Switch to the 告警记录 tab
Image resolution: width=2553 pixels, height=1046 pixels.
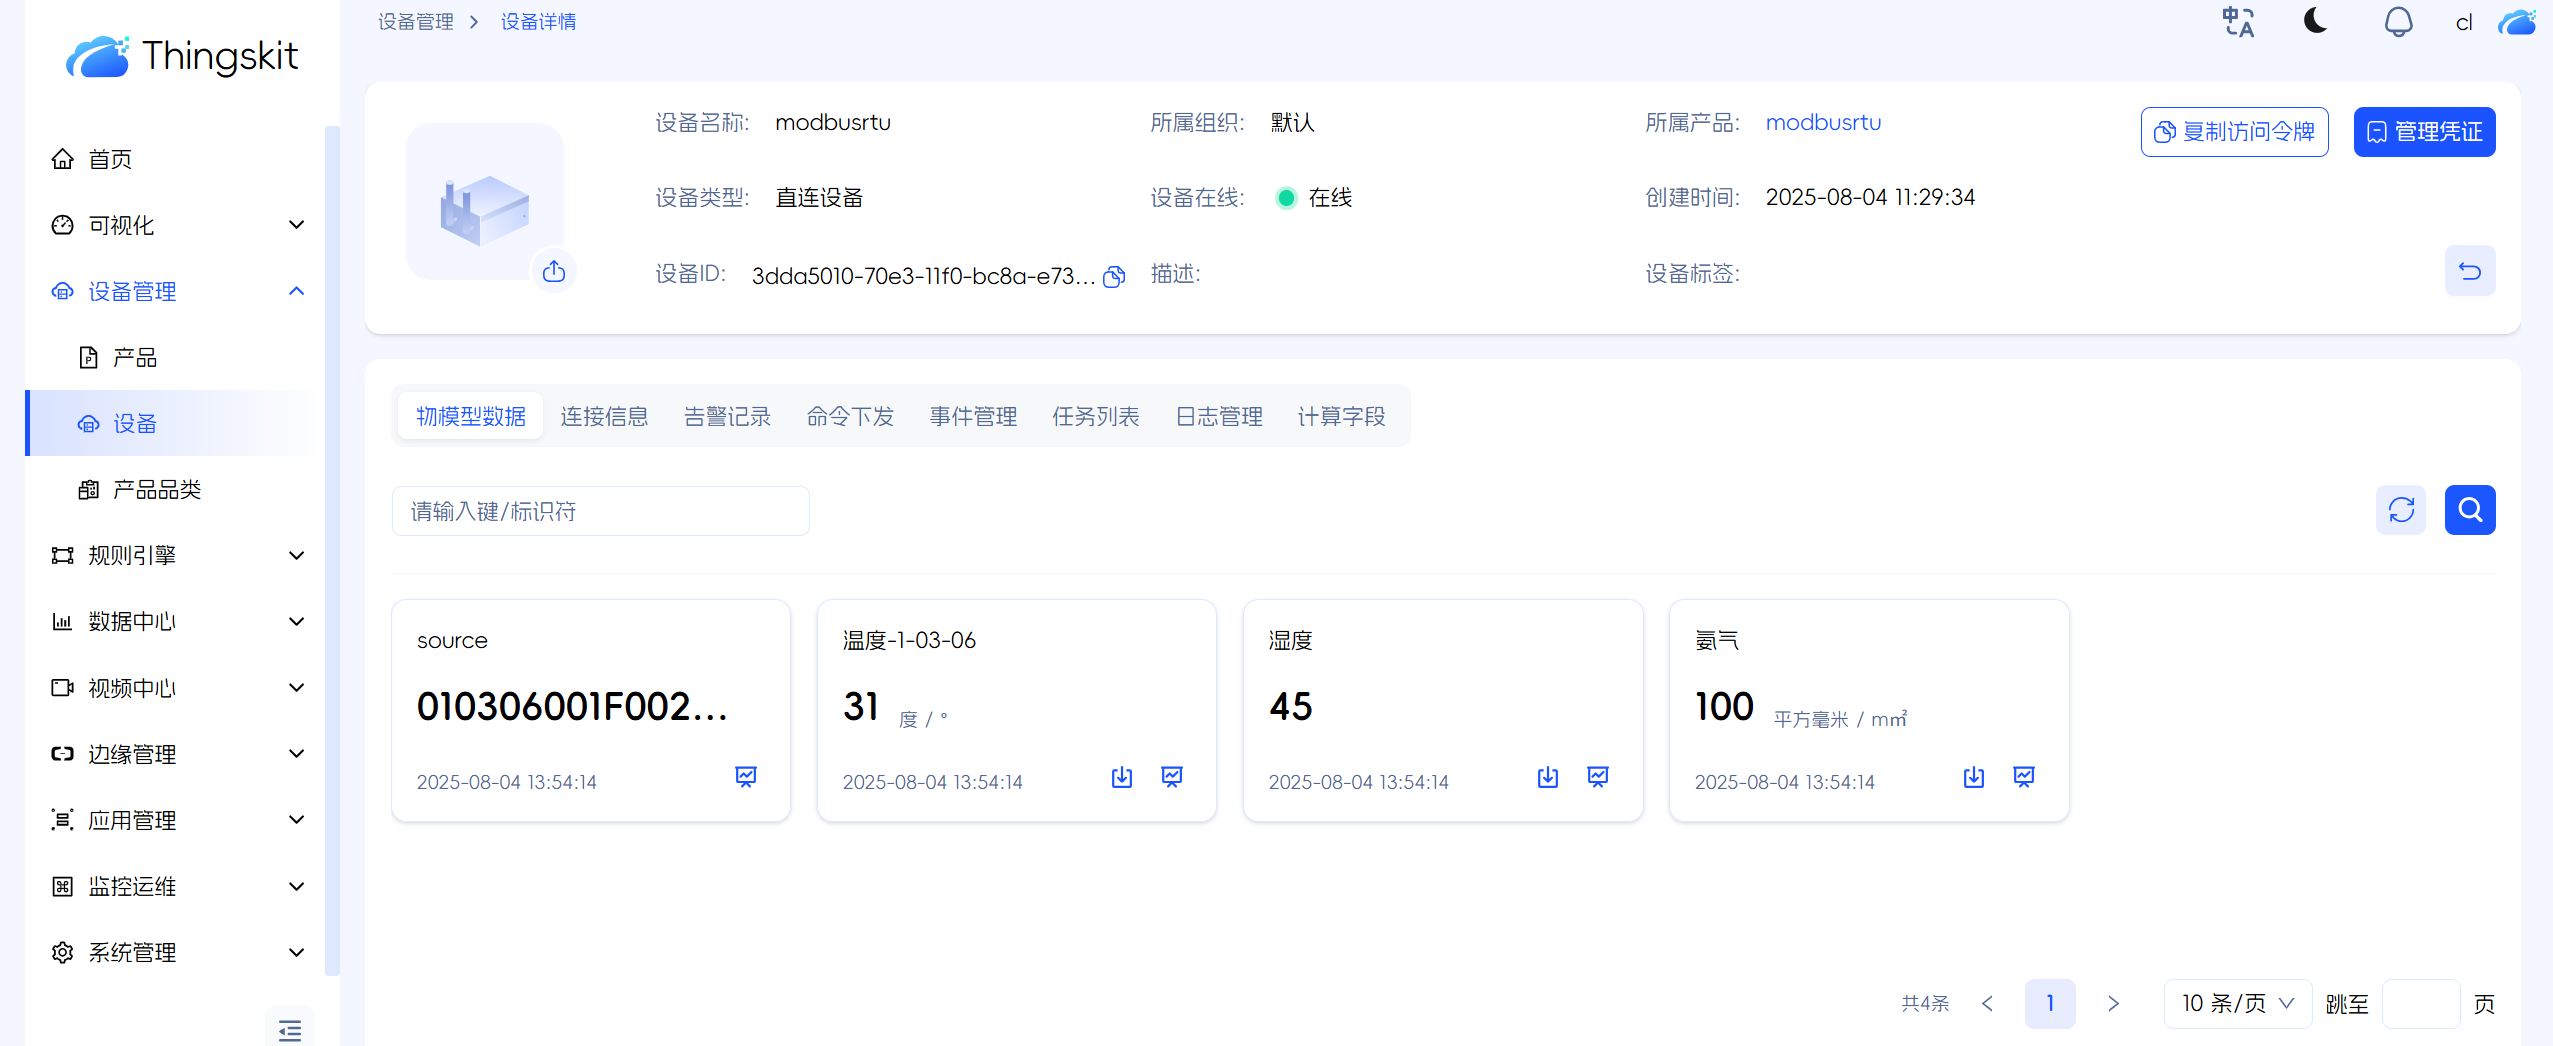727,416
